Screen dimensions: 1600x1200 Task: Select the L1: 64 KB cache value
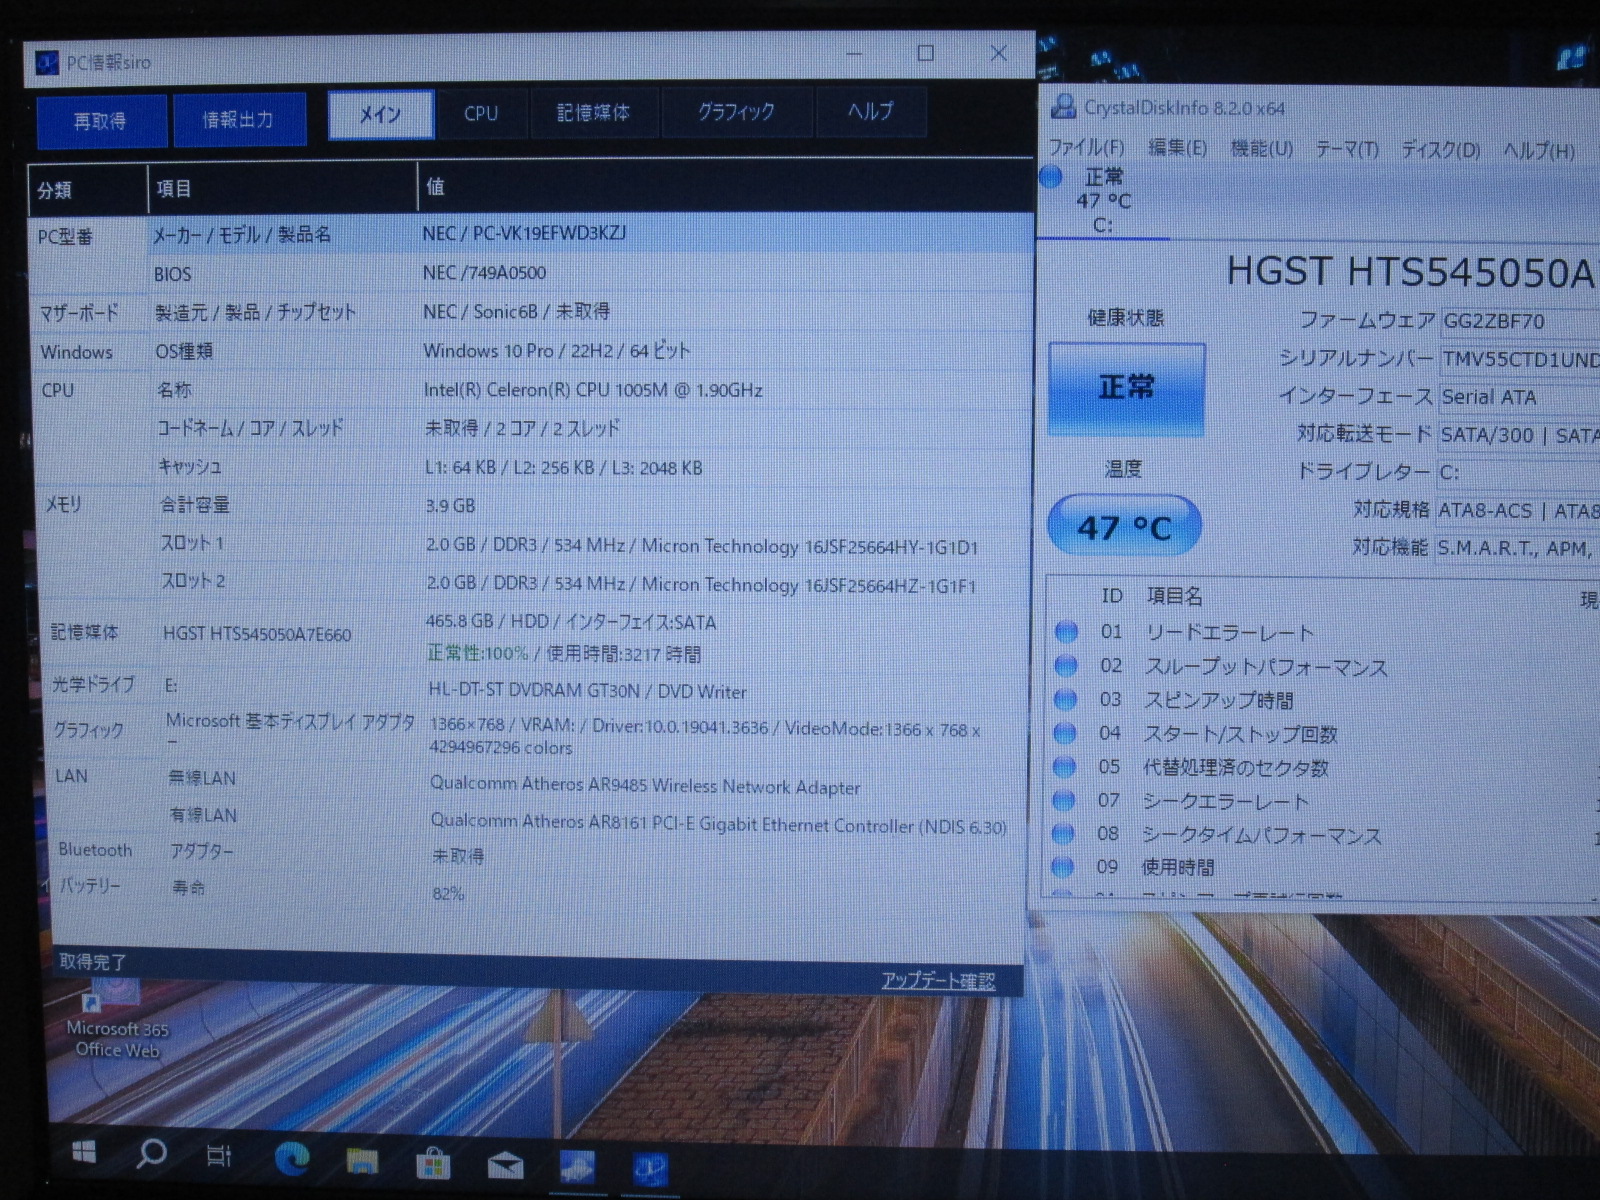point(563,467)
